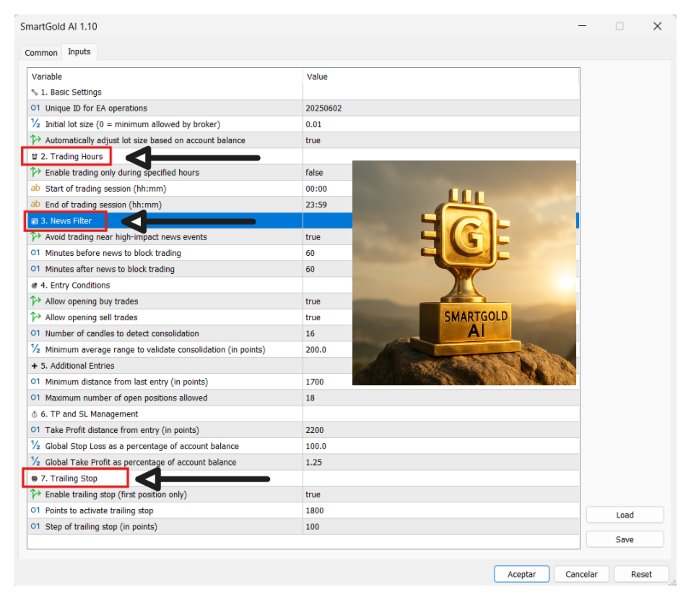Click fraction icon beside Minimum average range

pos(35,349)
